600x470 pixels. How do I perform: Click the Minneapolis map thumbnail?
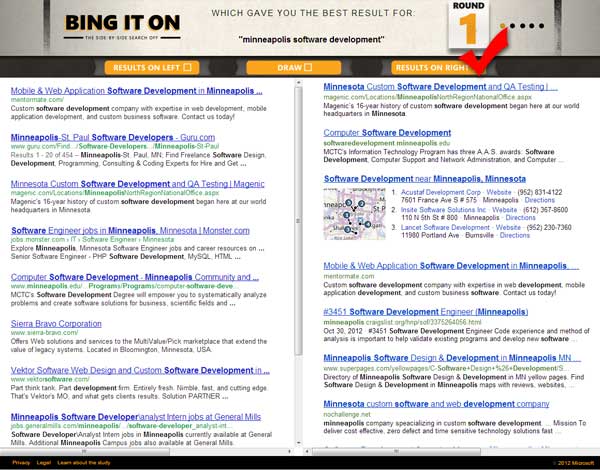(x=354, y=214)
